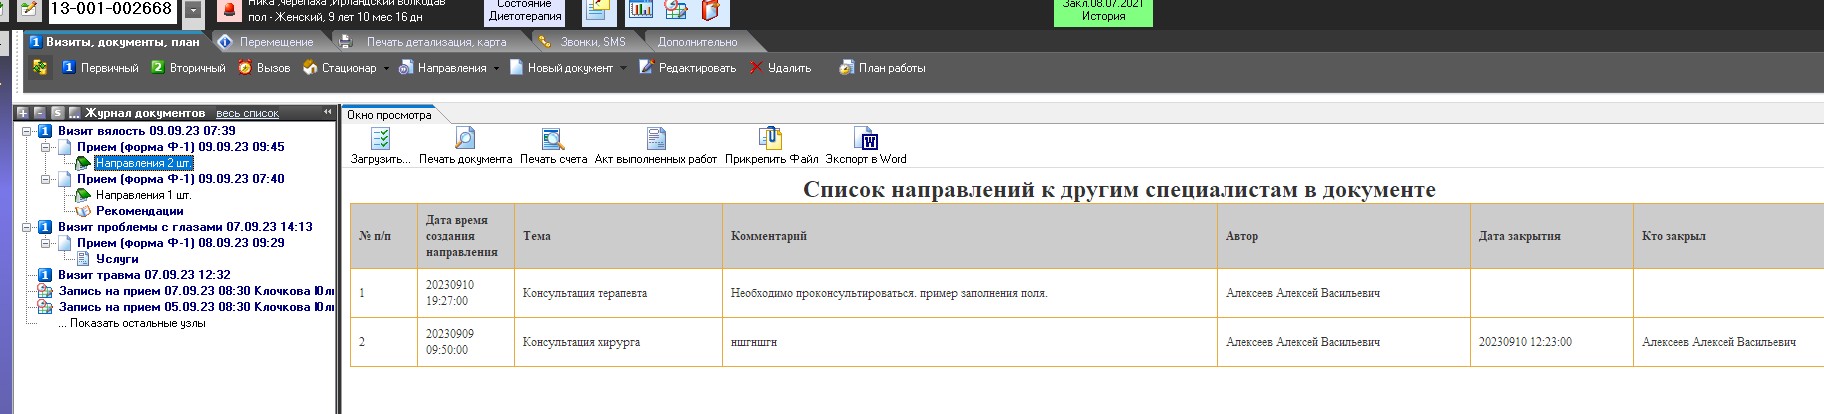Click the Прикрепить Файл attach icon
This screenshot has width=1824, height=414.
pos(770,139)
